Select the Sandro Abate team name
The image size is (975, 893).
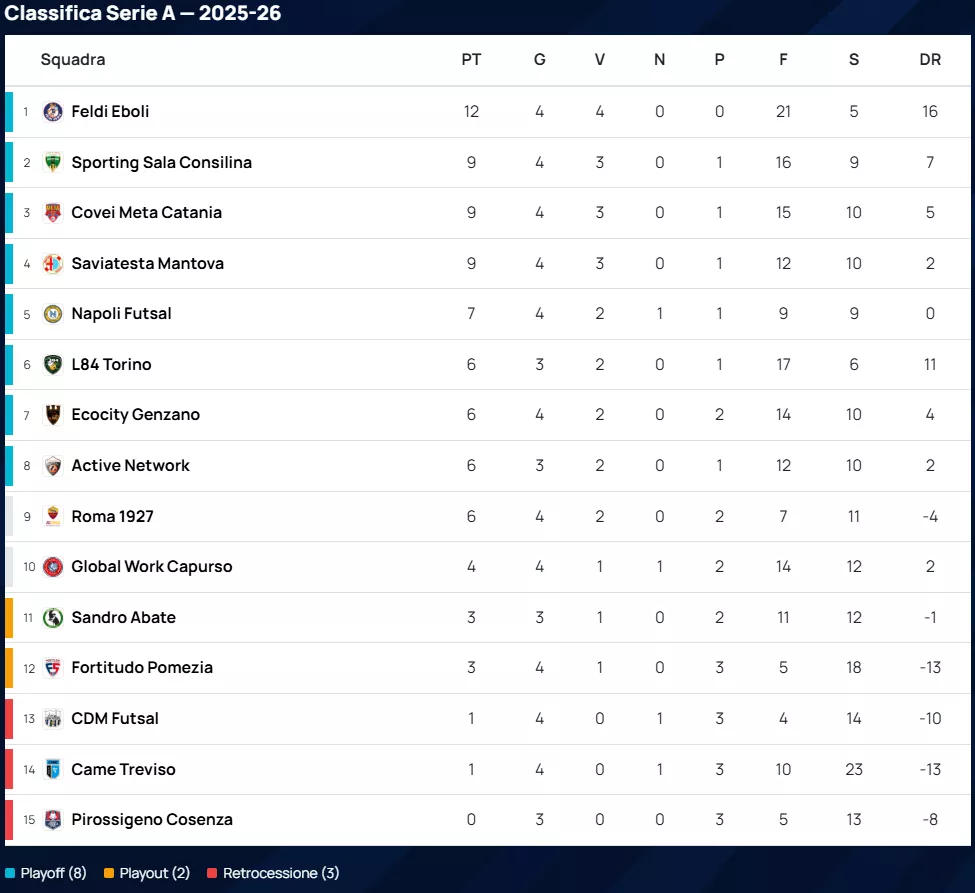[x=123, y=618]
